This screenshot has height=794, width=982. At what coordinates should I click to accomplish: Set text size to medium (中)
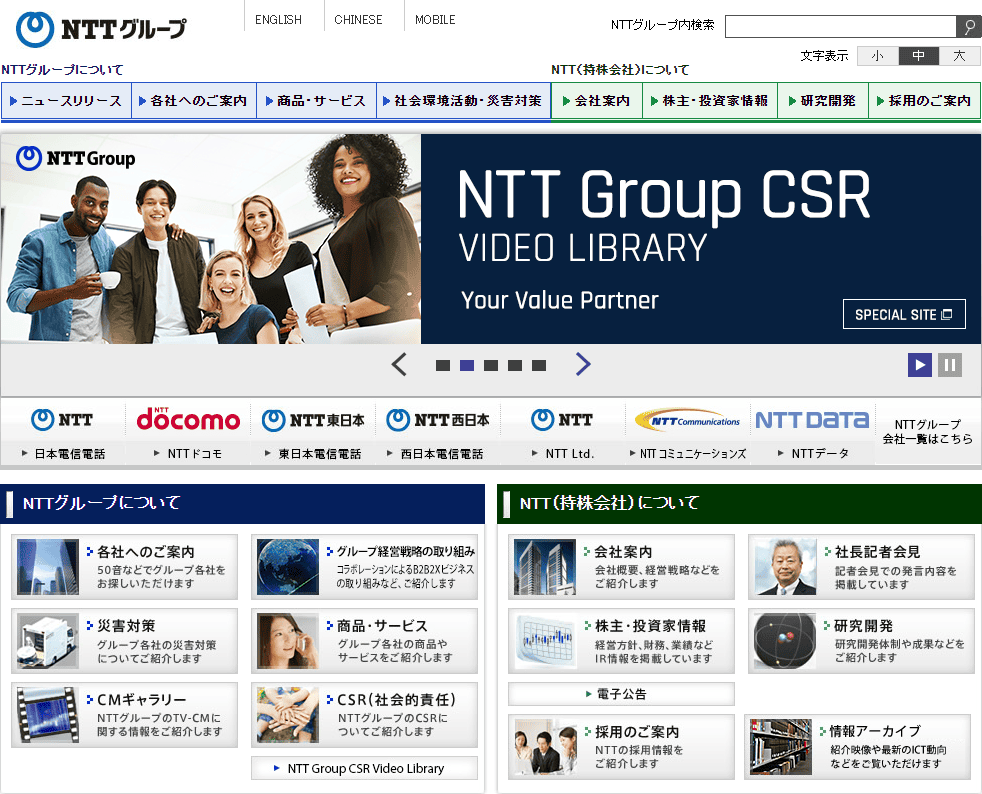(918, 56)
